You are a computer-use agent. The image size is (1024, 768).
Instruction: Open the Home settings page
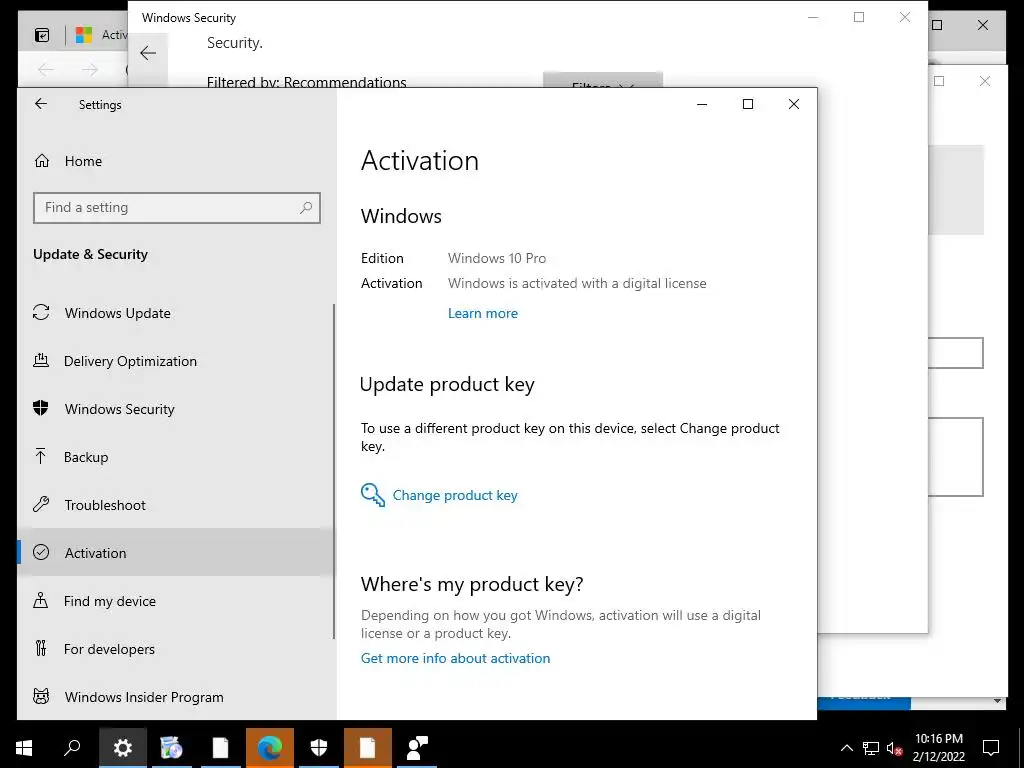point(83,161)
